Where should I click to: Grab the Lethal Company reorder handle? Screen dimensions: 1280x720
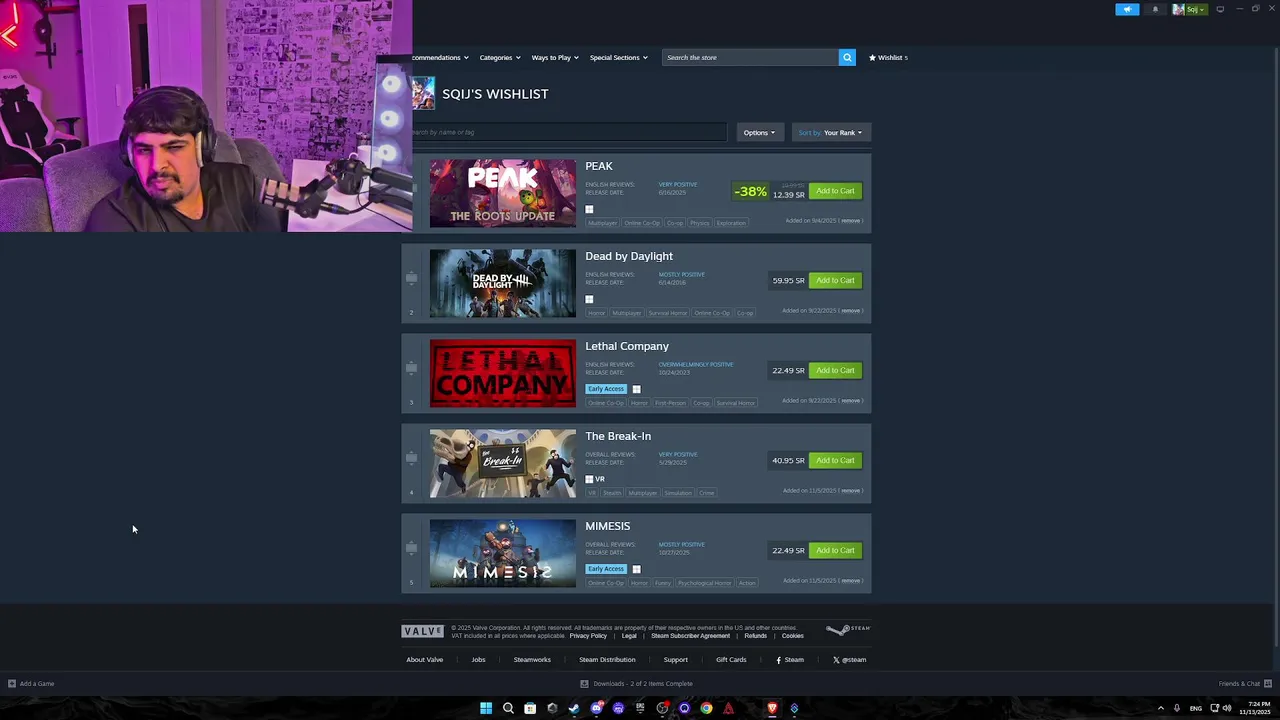click(x=411, y=369)
